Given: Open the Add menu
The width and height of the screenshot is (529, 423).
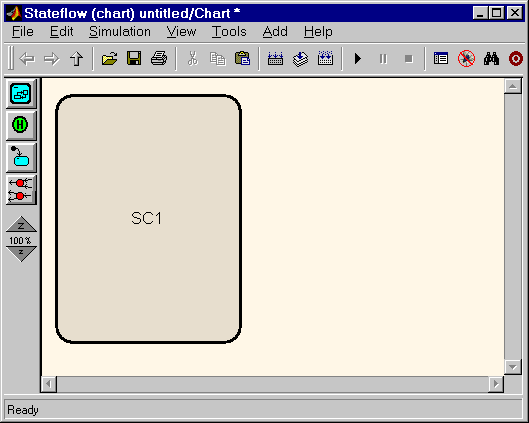Looking at the screenshot, I should pos(275,32).
